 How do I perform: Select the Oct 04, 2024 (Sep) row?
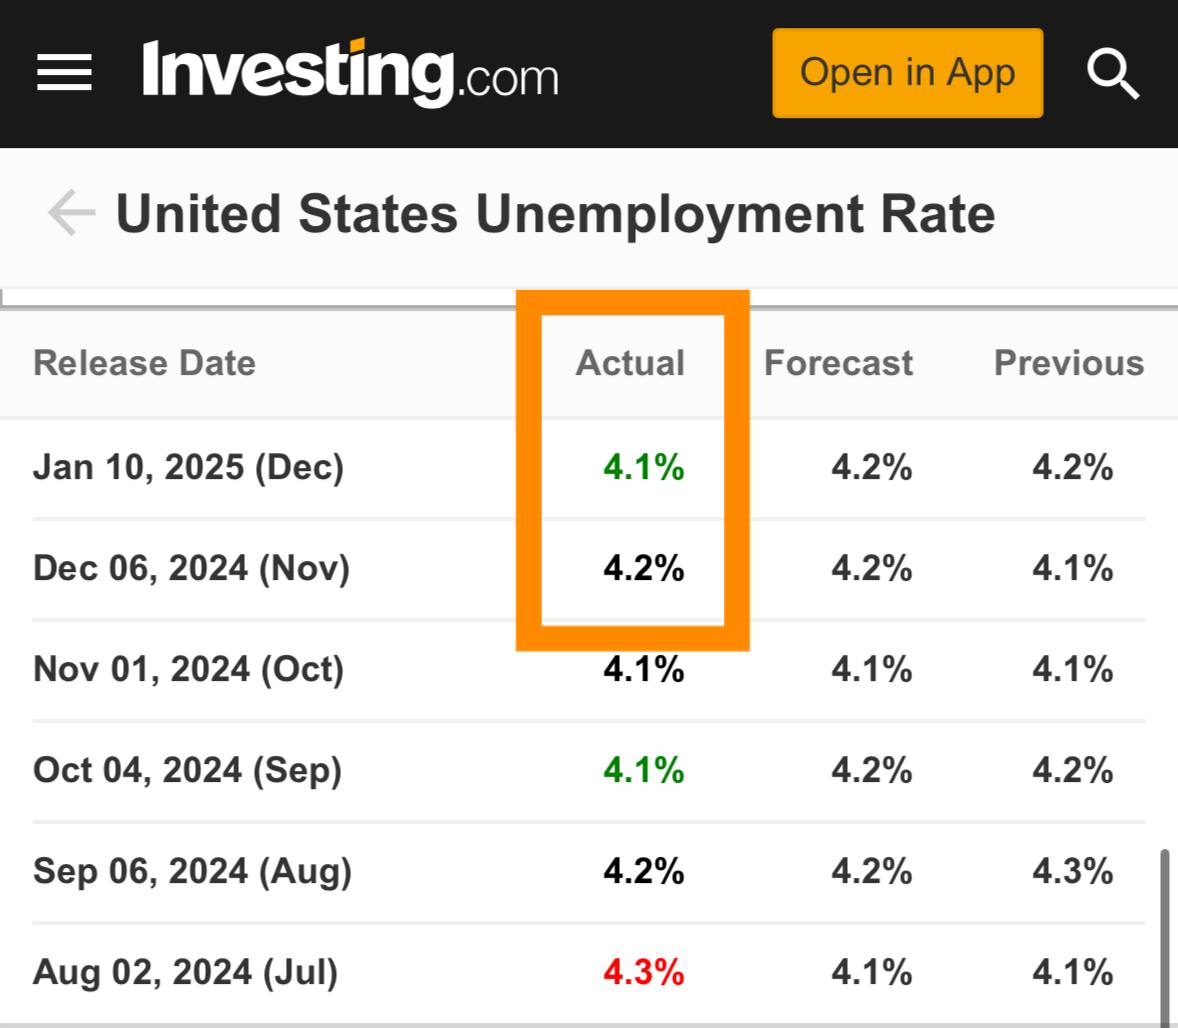point(187,770)
